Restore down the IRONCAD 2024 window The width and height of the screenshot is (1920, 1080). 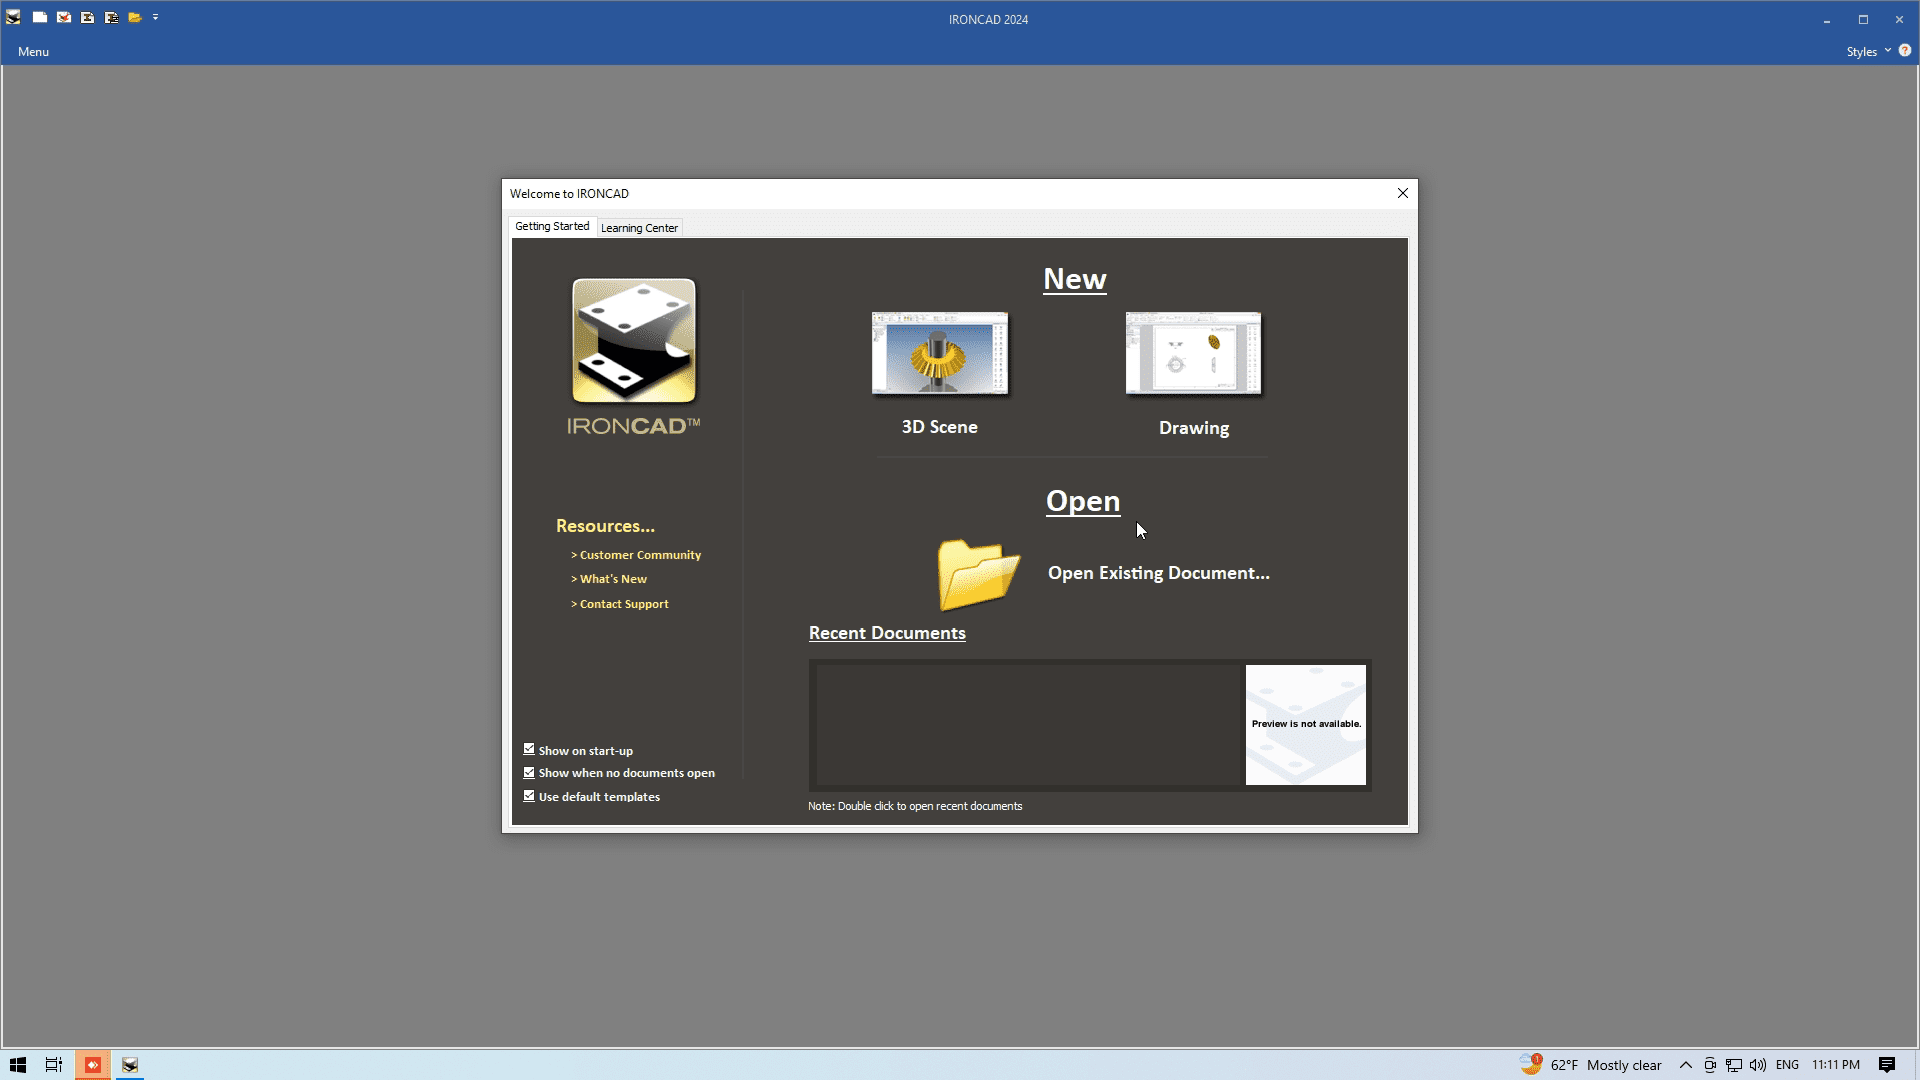pos(1863,19)
